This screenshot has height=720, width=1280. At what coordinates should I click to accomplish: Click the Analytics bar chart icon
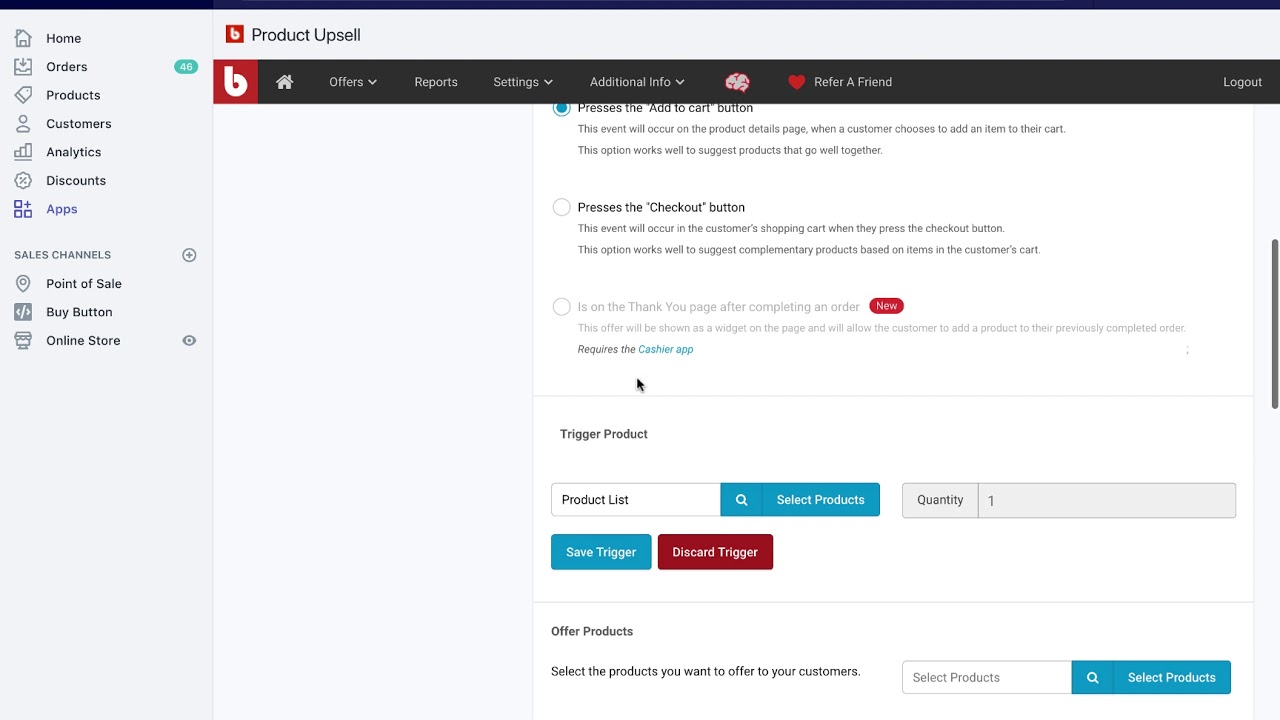point(23,152)
